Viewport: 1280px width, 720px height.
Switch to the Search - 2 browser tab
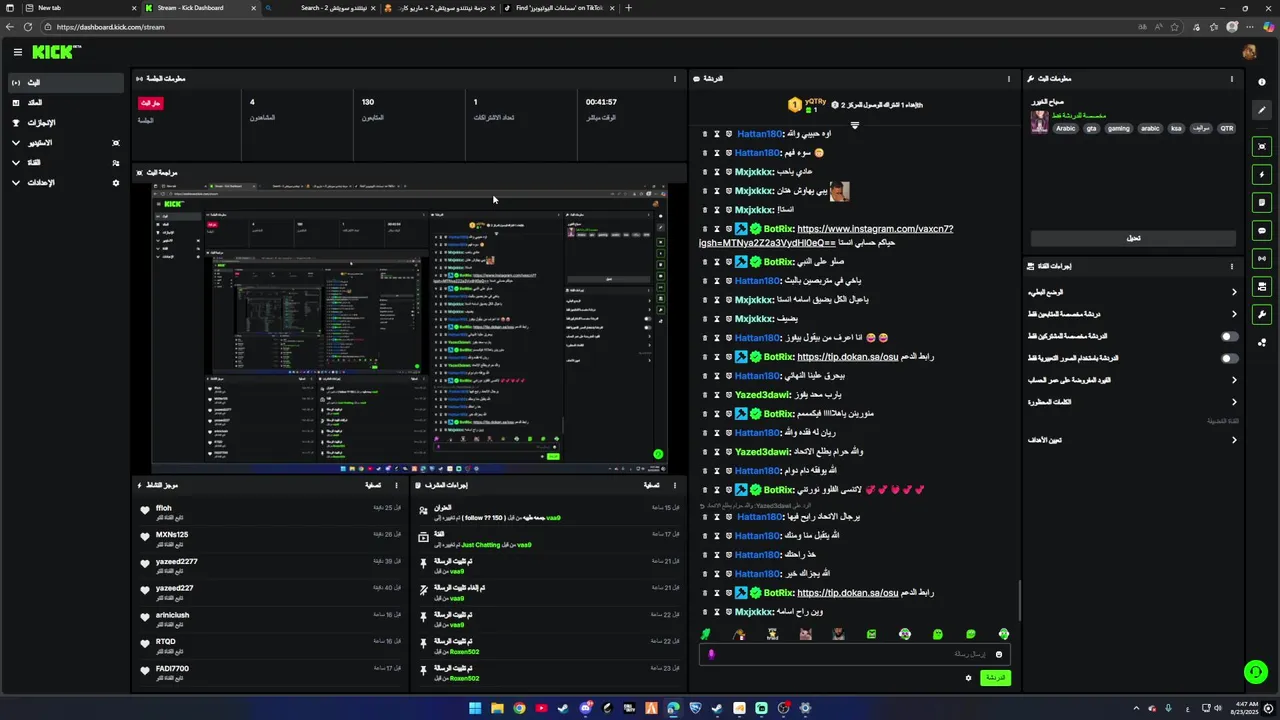[320, 8]
